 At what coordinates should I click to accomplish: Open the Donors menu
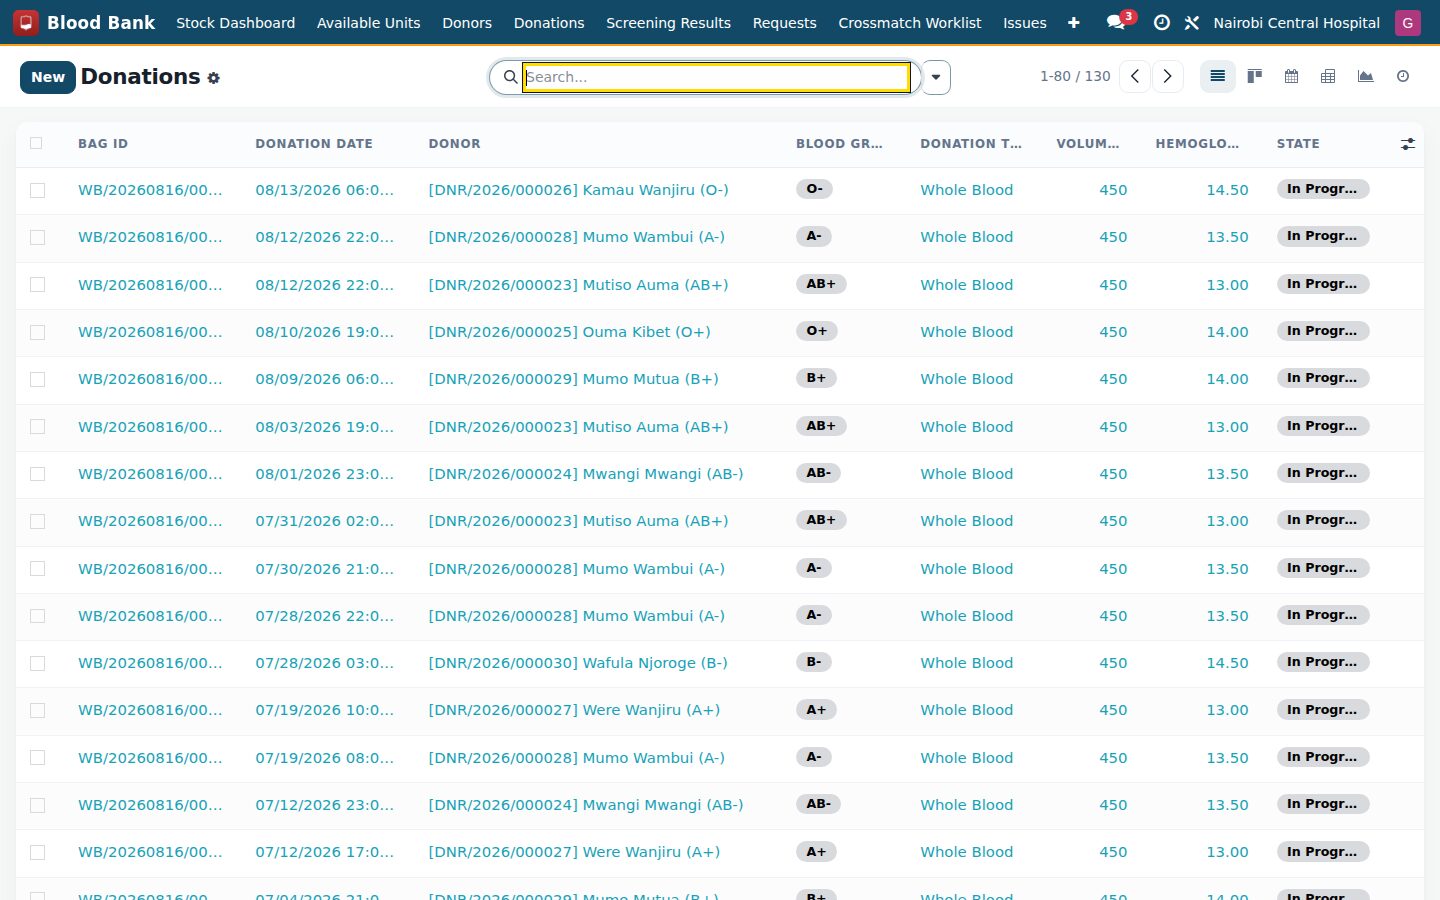[467, 22]
